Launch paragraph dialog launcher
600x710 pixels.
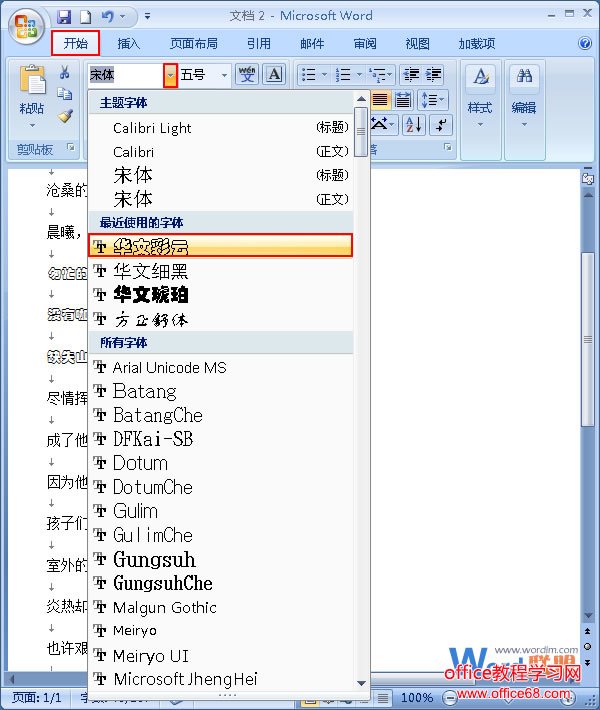tap(447, 147)
